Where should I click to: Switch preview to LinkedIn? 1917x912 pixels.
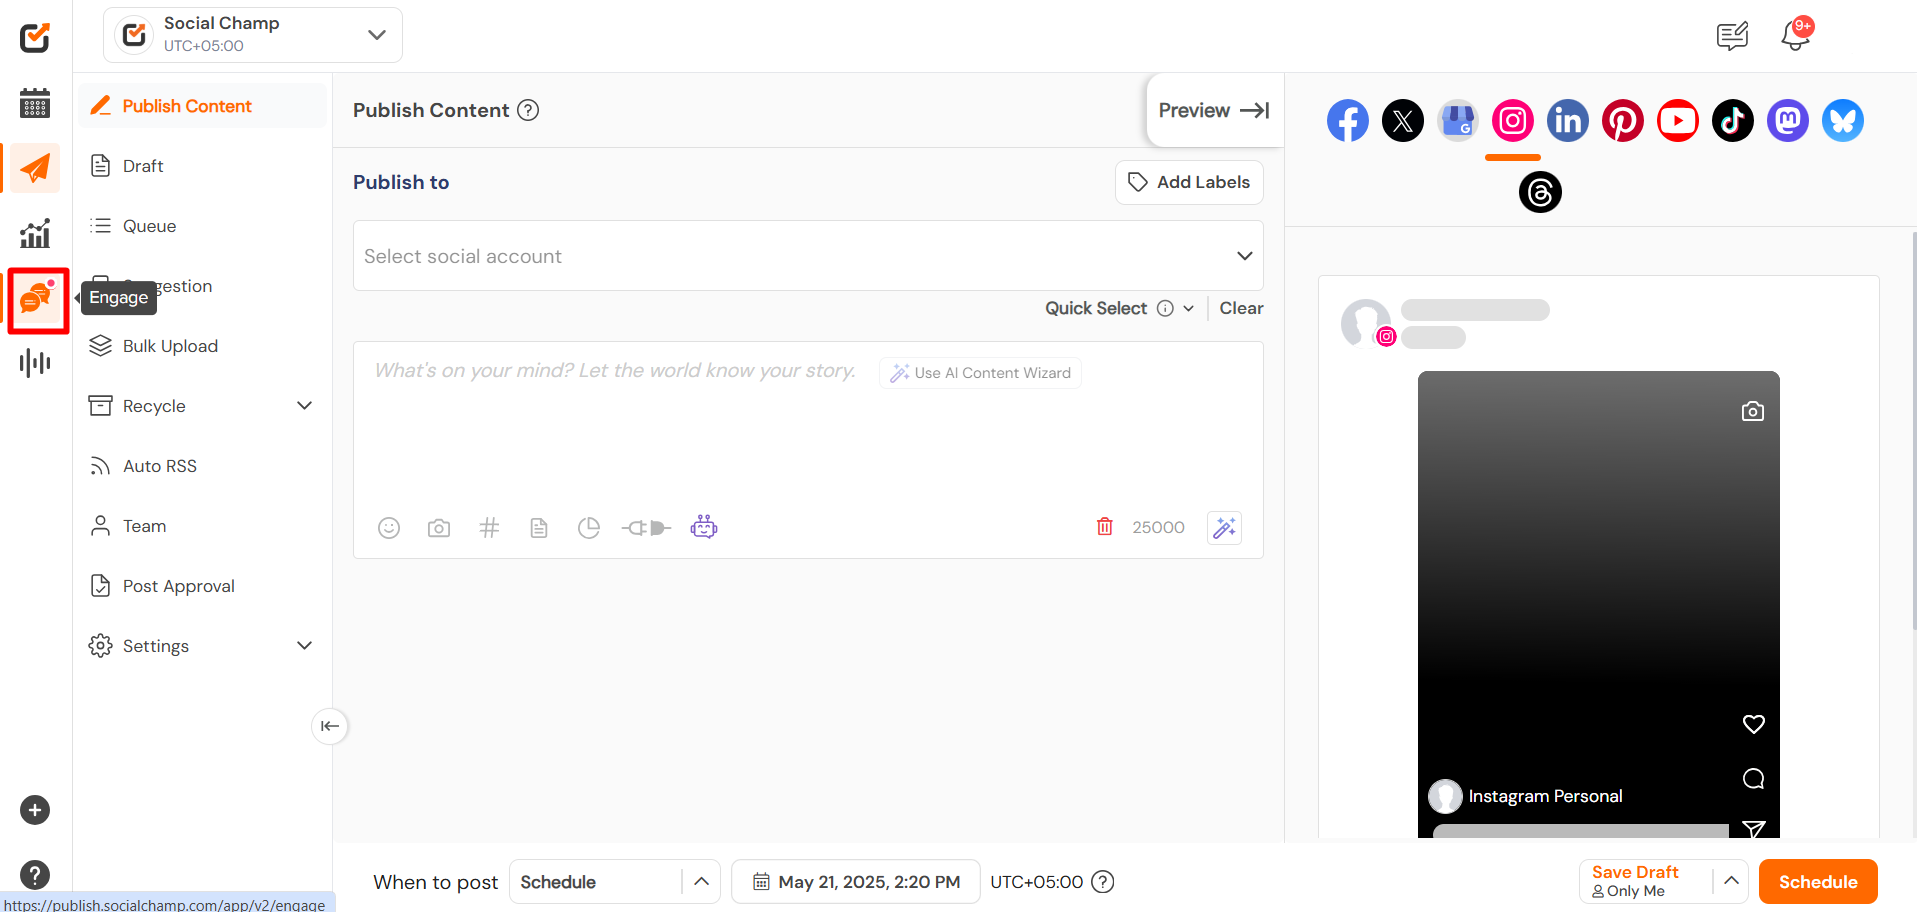click(1568, 121)
